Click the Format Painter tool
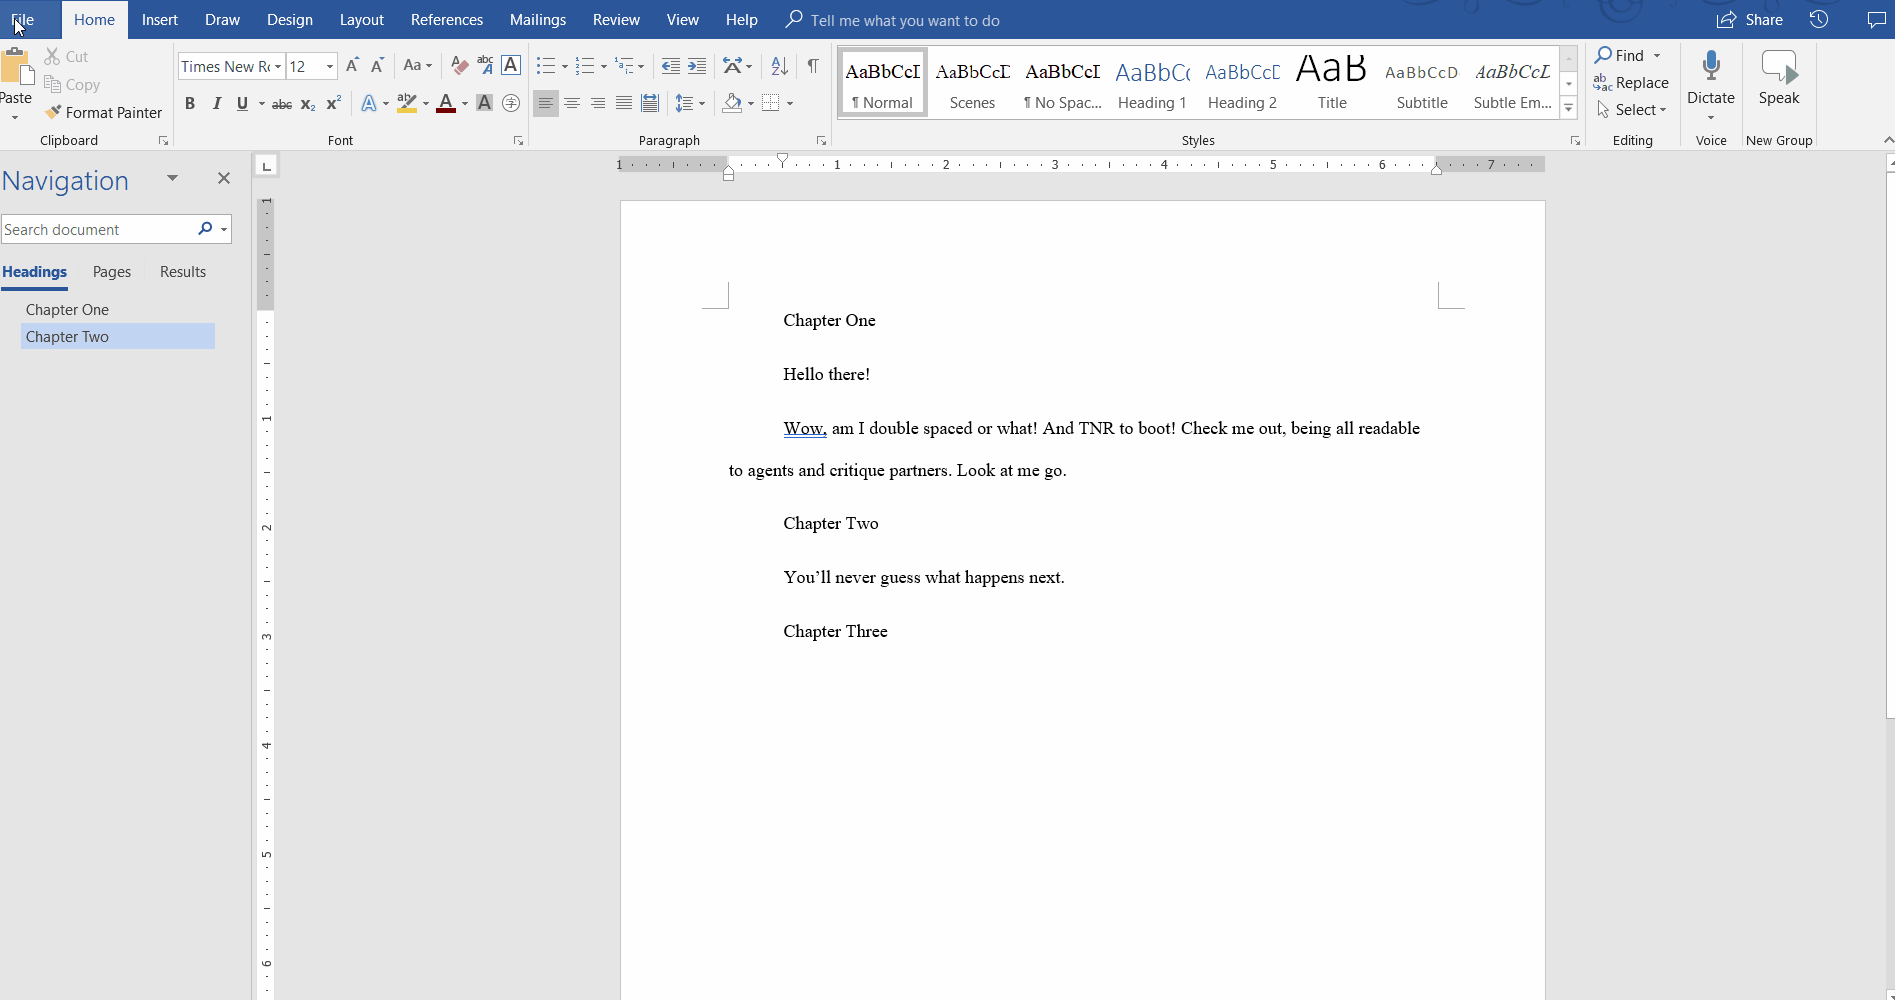 coord(104,112)
